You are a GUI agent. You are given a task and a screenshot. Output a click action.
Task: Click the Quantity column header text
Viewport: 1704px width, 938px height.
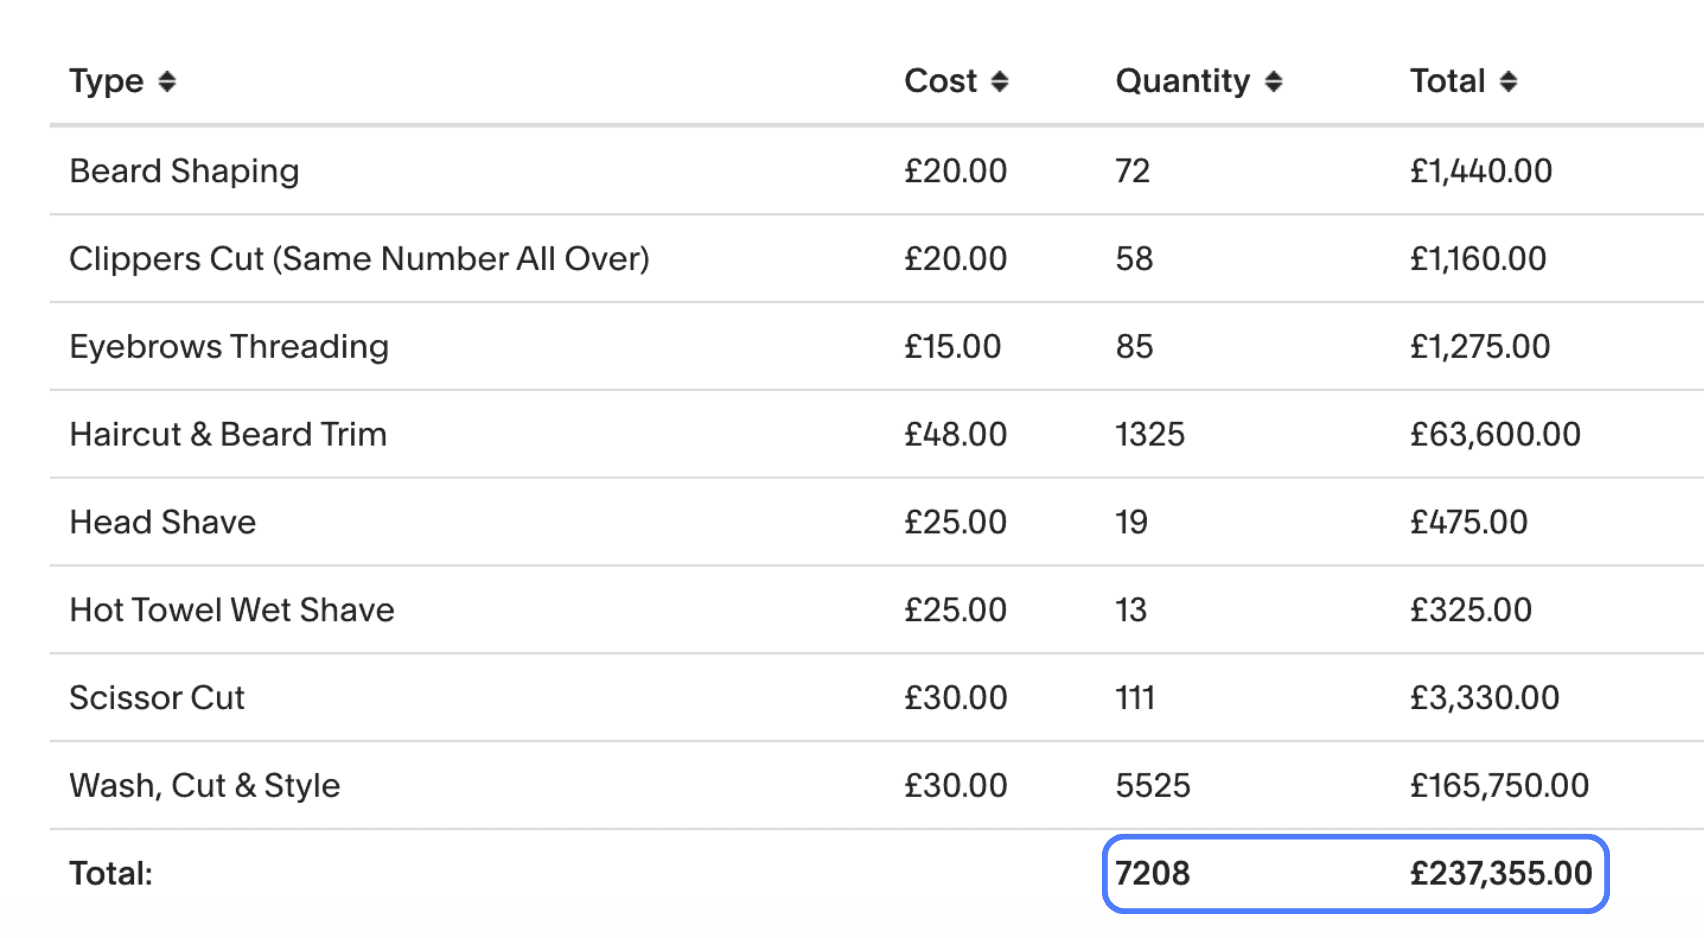[1182, 82]
